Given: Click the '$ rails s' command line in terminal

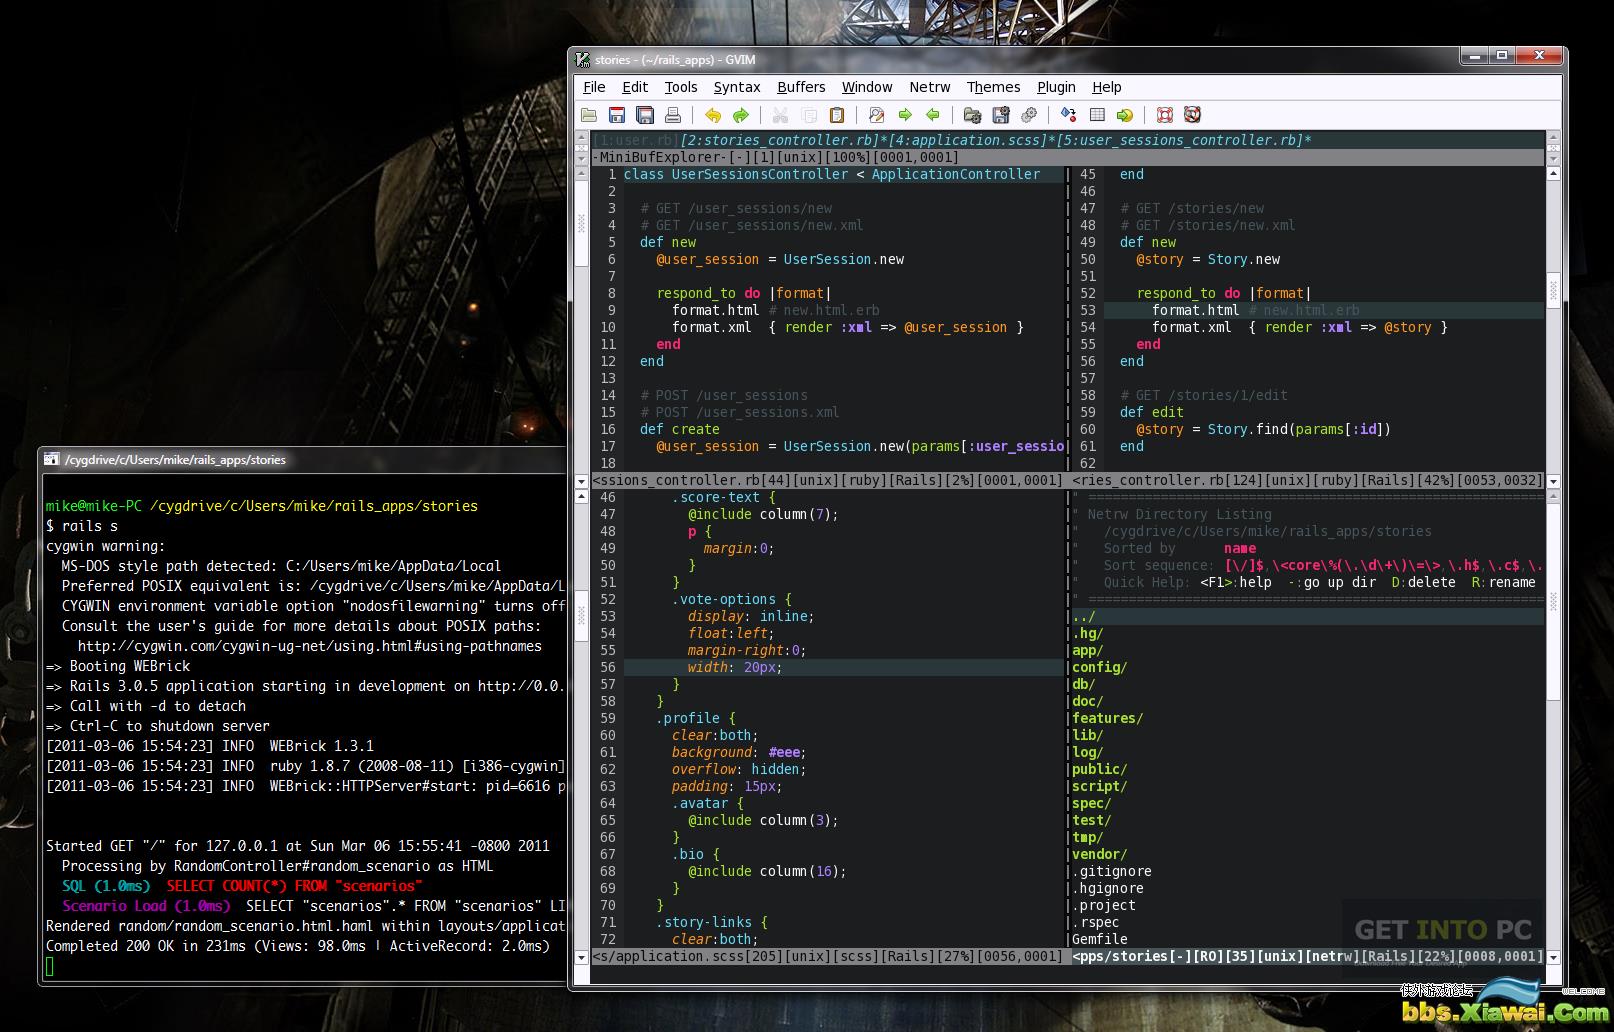Looking at the screenshot, I should [x=82, y=526].
